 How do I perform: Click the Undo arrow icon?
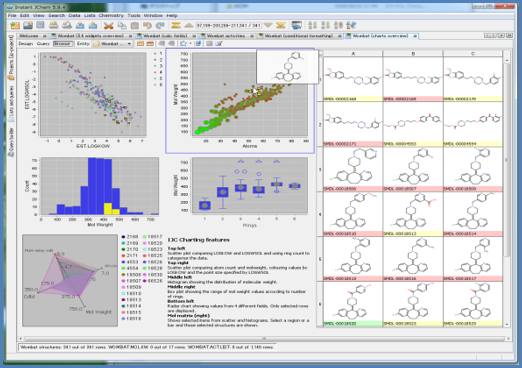pos(147,26)
